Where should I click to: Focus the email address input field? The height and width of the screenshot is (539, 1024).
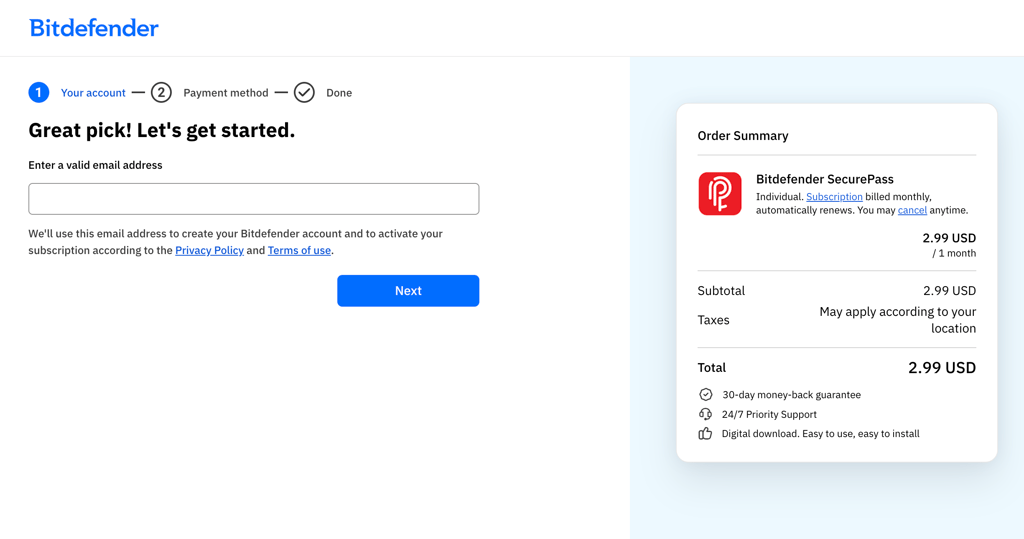tap(253, 199)
